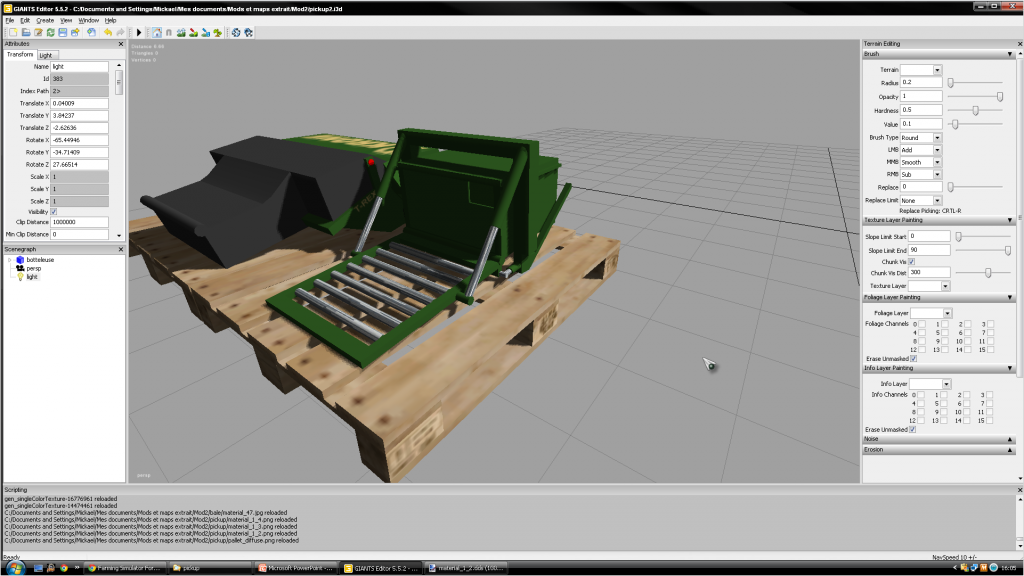Switch to the Light tab
Image resolution: width=1024 pixels, height=576 pixels.
pyautogui.click(x=46, y=55)
